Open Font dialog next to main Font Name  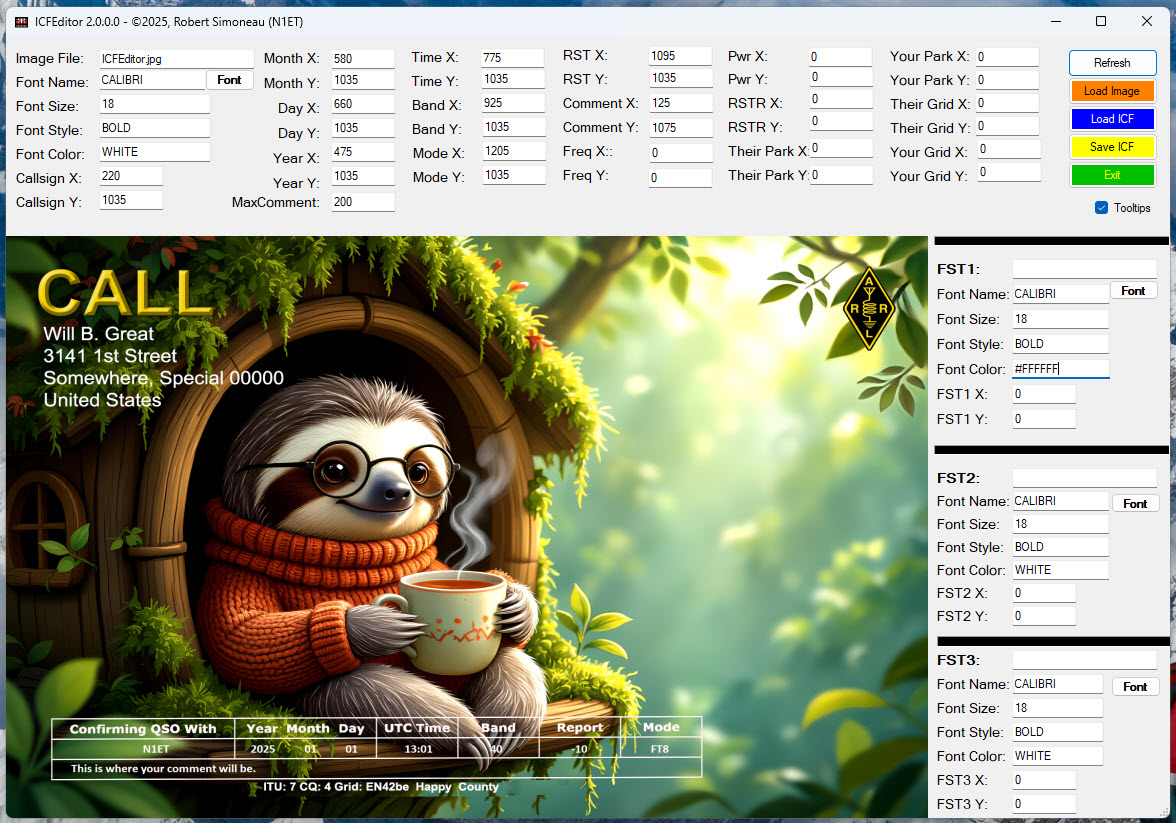(229, 80)
